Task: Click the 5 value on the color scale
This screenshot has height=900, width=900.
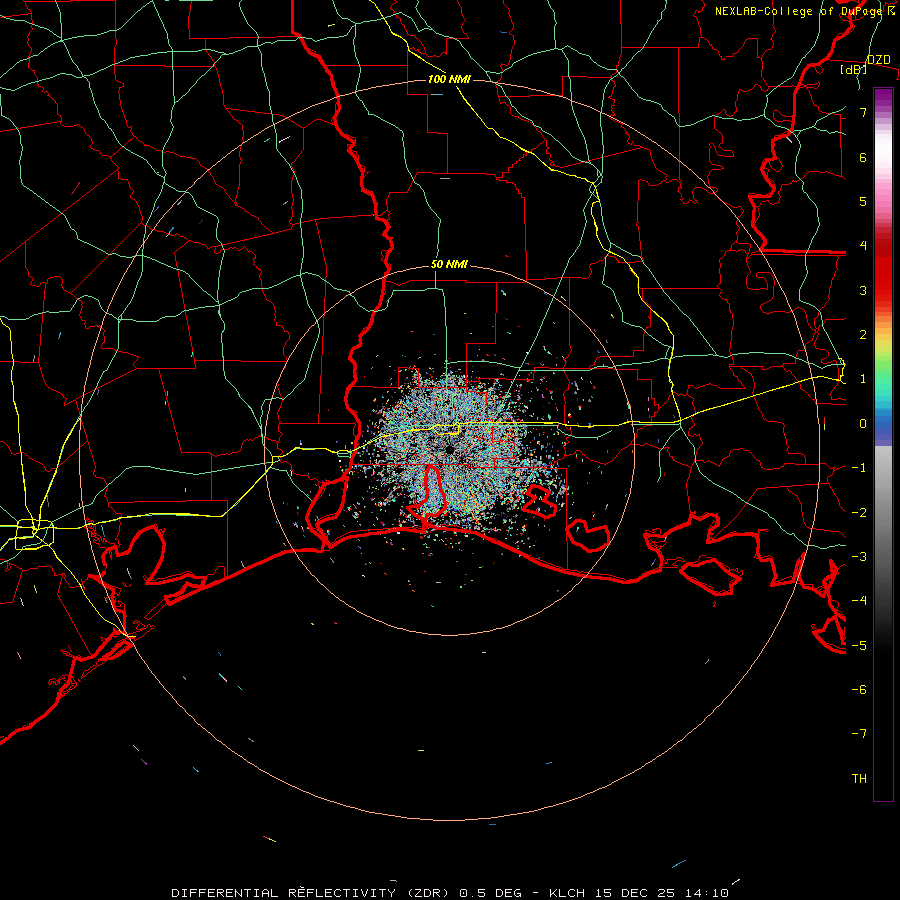Action: tap(863, 201)
